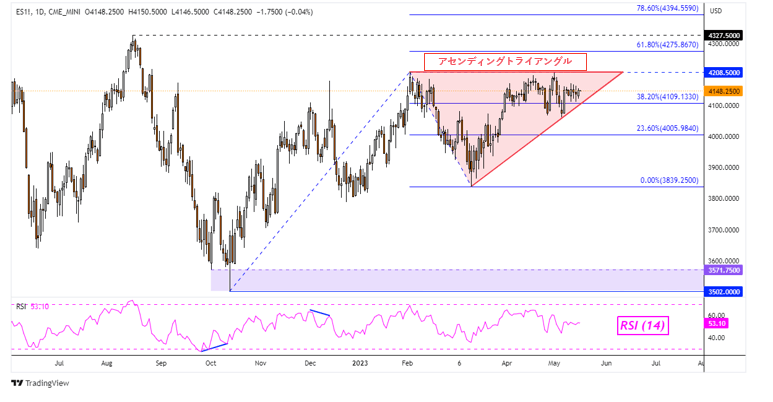Click the Nov time axis label
Screen dimensions: 773x402
tap(260, 364)
